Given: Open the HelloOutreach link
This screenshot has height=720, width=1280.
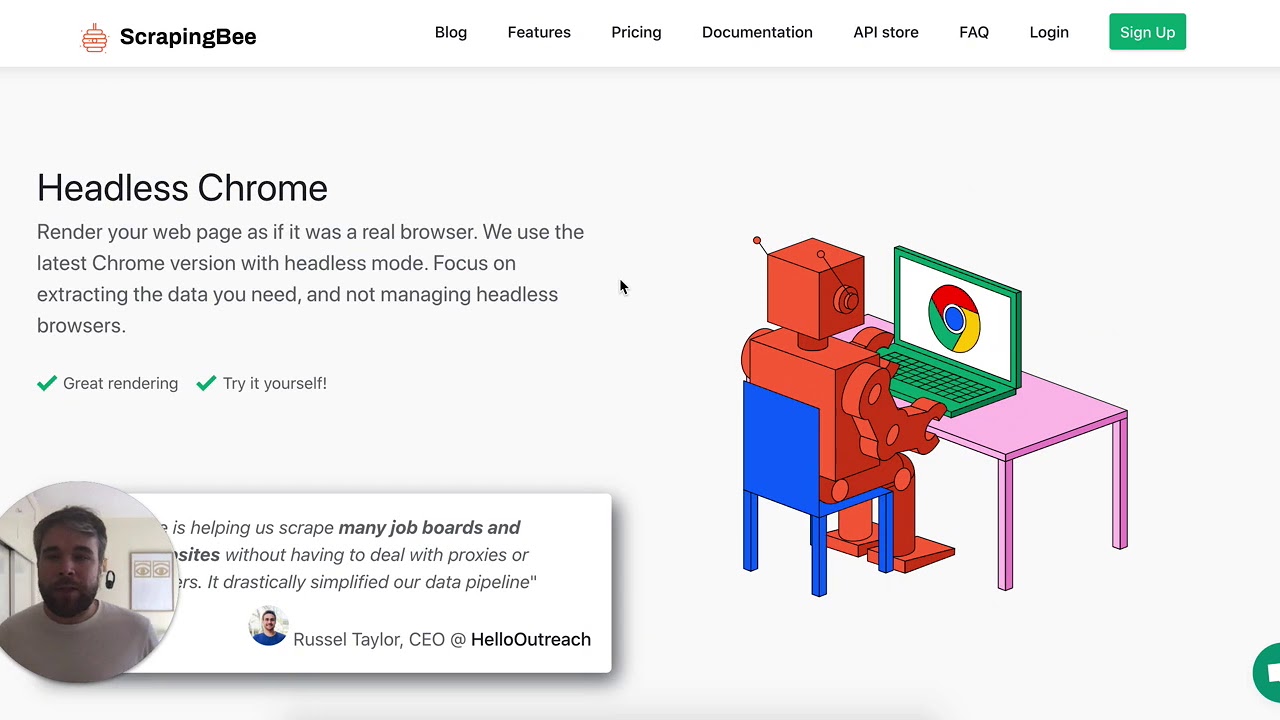Looking at the screenshot, I should tap(531, 639).
